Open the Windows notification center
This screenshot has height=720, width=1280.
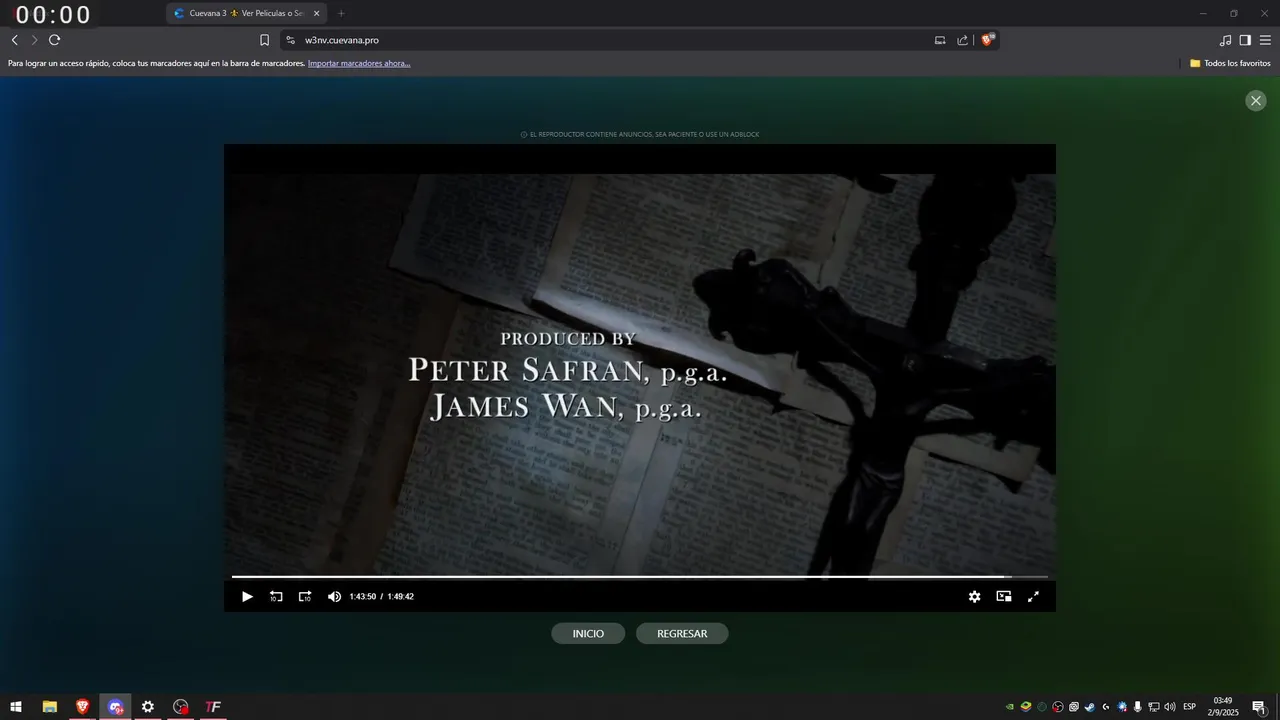point(1259,707)
